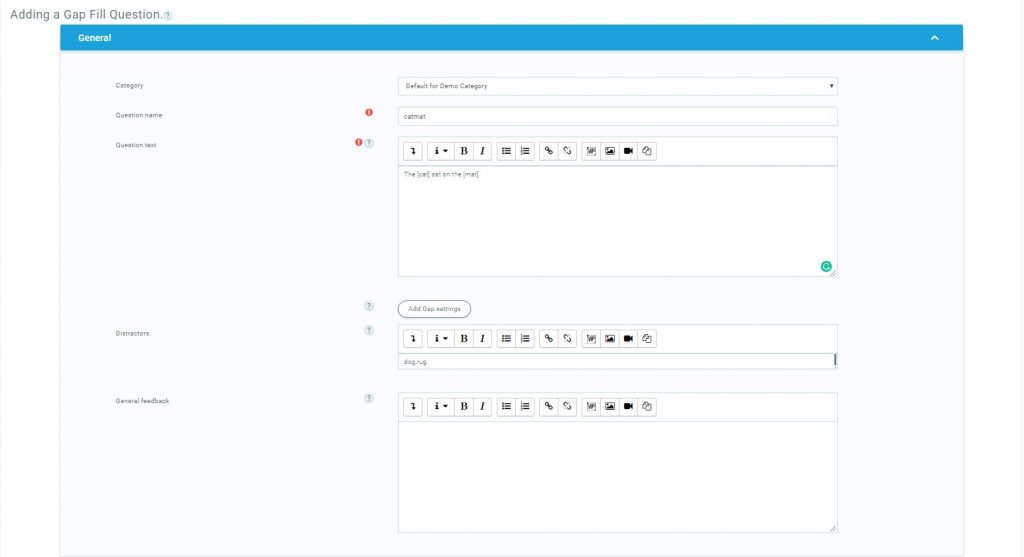1024x557 pixels.
Task: Add numbered list in the Question text editor
Action: point(525,151)
